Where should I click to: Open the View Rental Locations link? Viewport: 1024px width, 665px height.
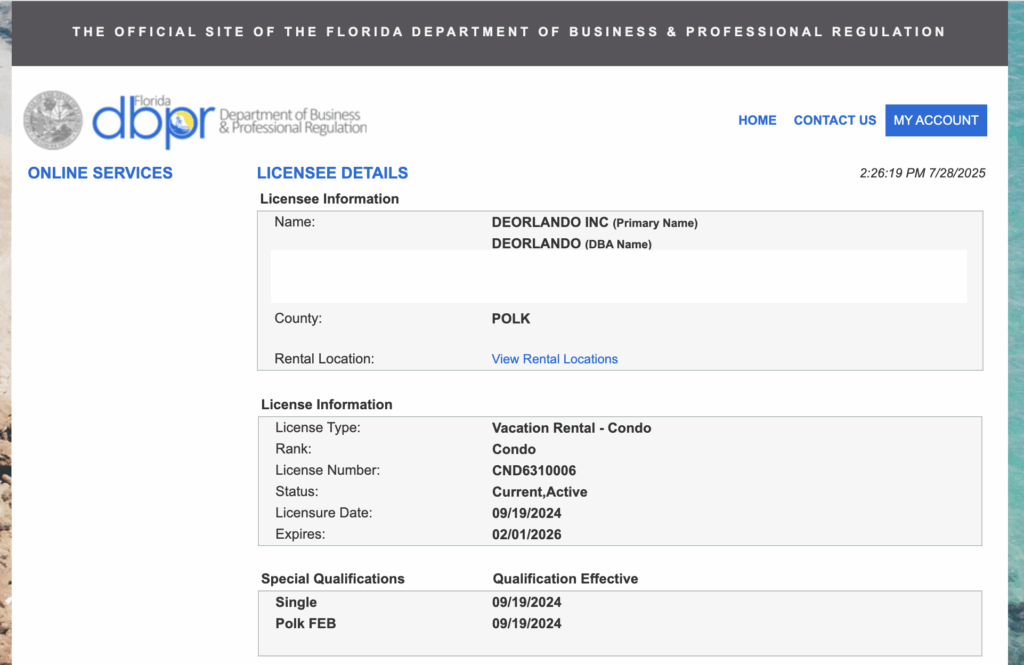pos(554,359)
